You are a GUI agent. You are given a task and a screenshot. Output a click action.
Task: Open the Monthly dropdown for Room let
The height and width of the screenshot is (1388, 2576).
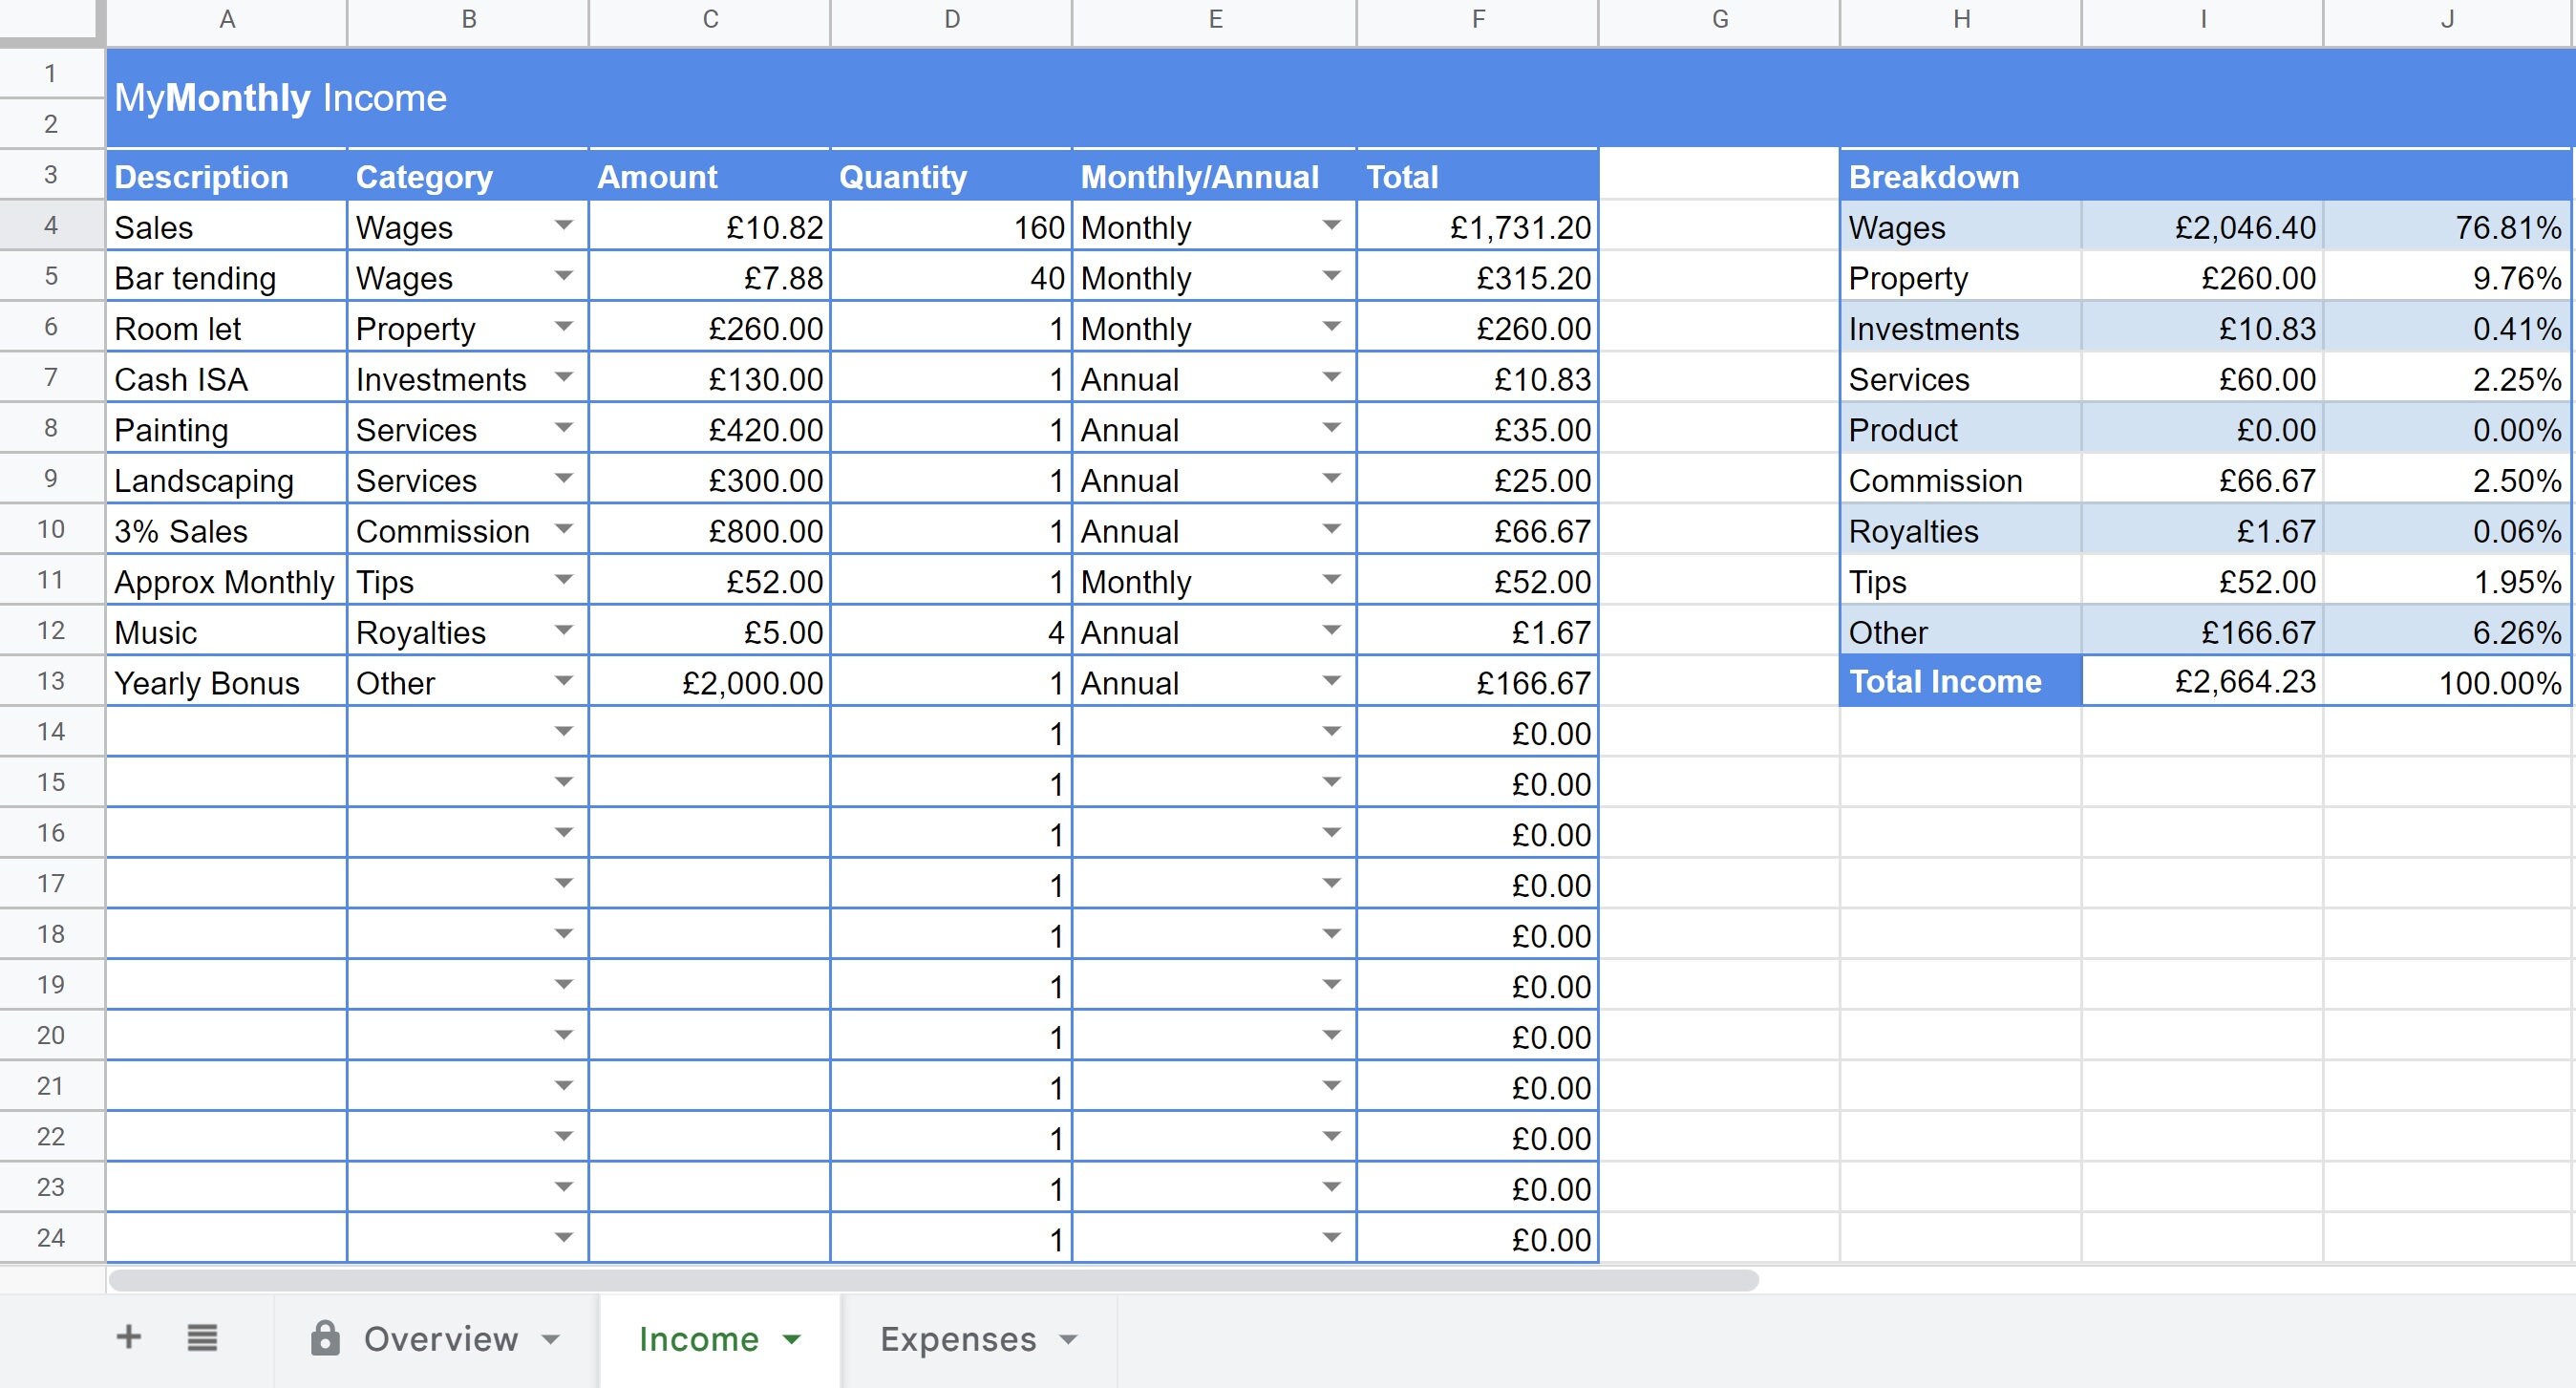pyautogui.click(x=1333, y=328)
